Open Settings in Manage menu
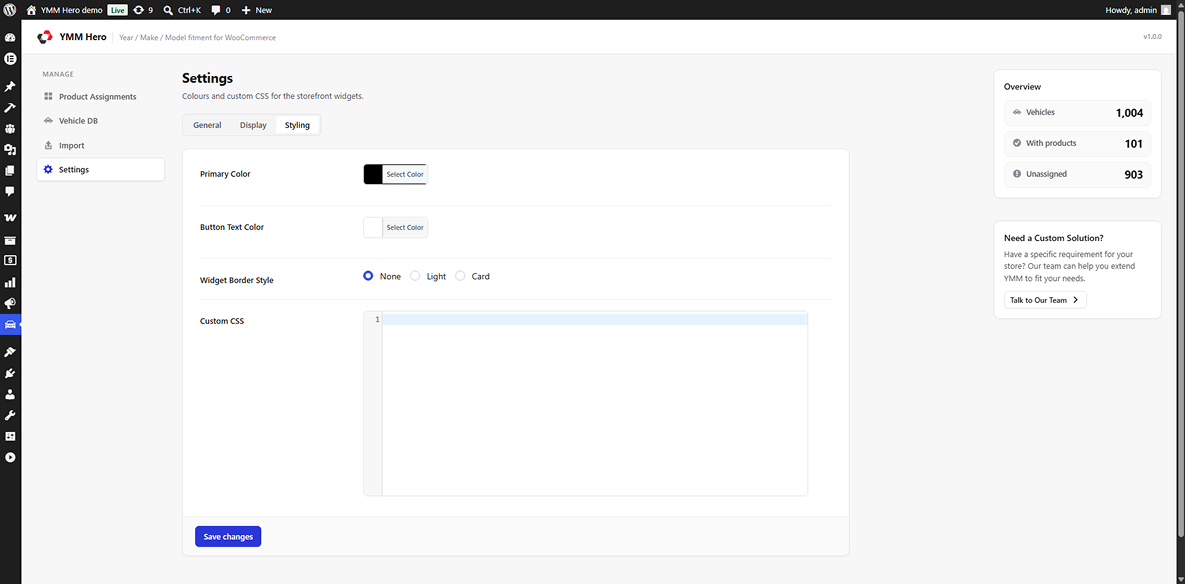The image size is (1185, 584). tap(101, 169)
